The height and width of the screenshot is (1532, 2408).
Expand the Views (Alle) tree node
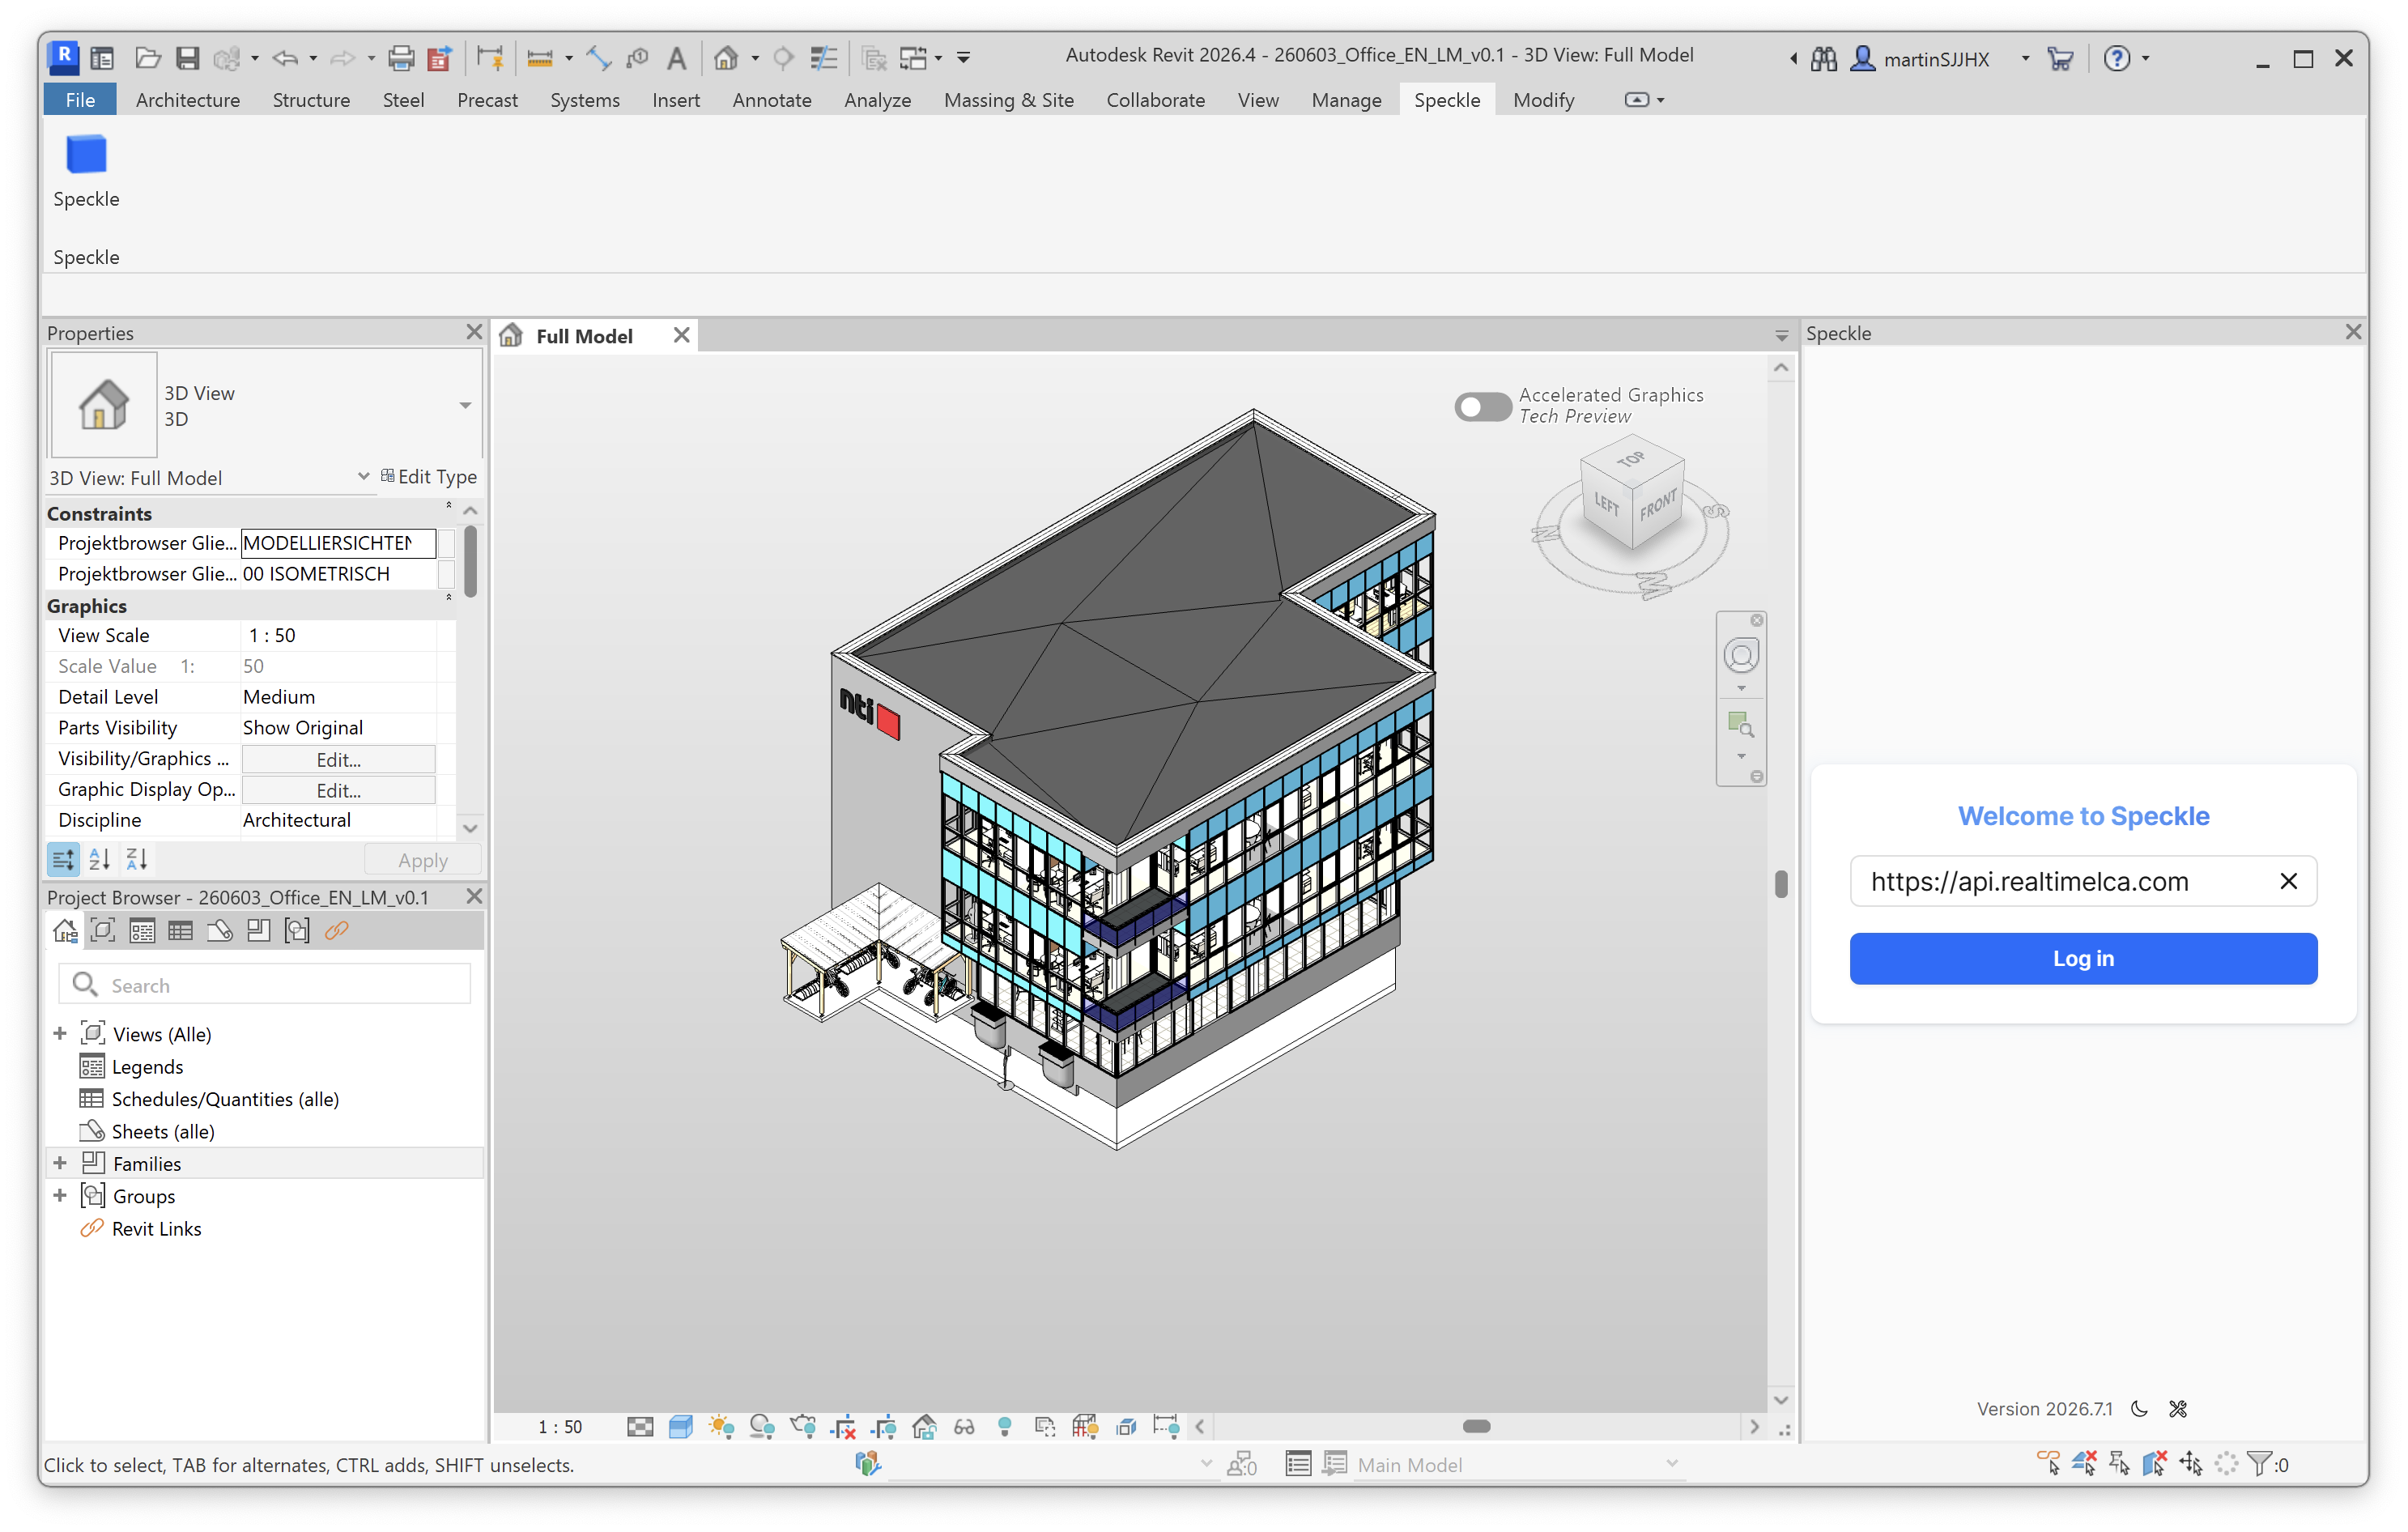(x=60, y=1033)
